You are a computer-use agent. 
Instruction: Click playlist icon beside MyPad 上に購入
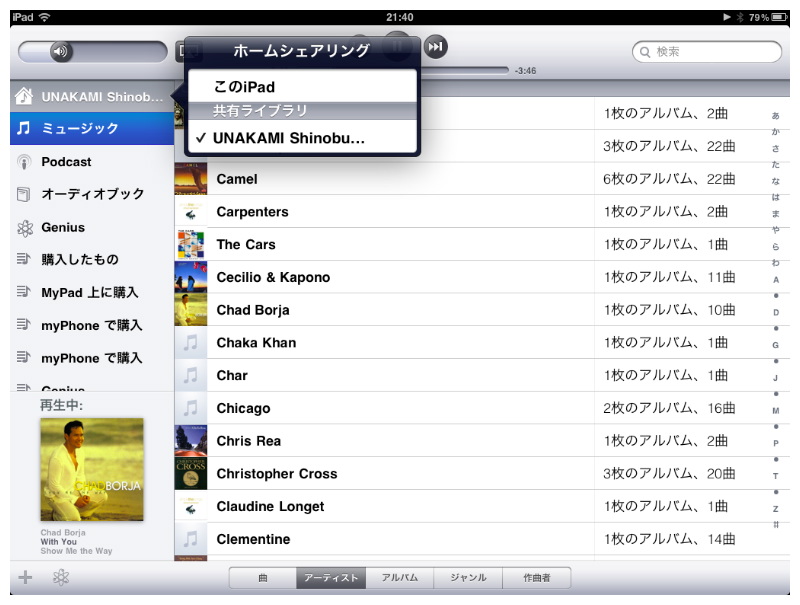tap(23, 292)
